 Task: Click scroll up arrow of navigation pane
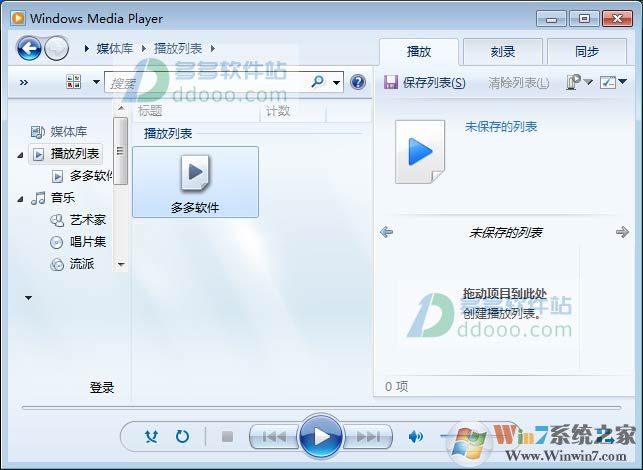pyautogui.click(x=121, y=108)
